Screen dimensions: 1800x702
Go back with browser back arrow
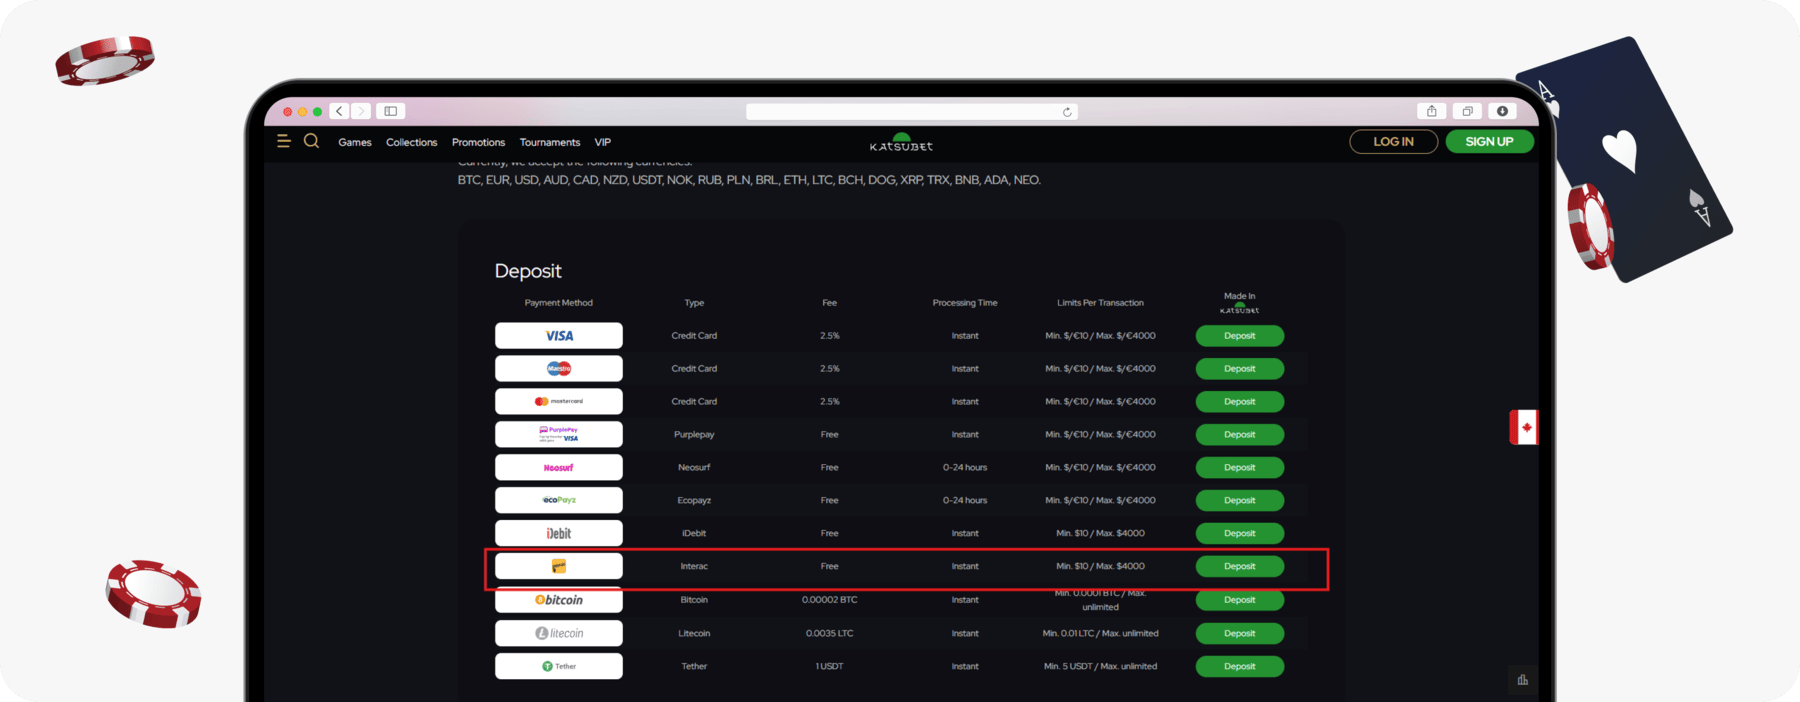pyautogui.click(x=340, y=111)
